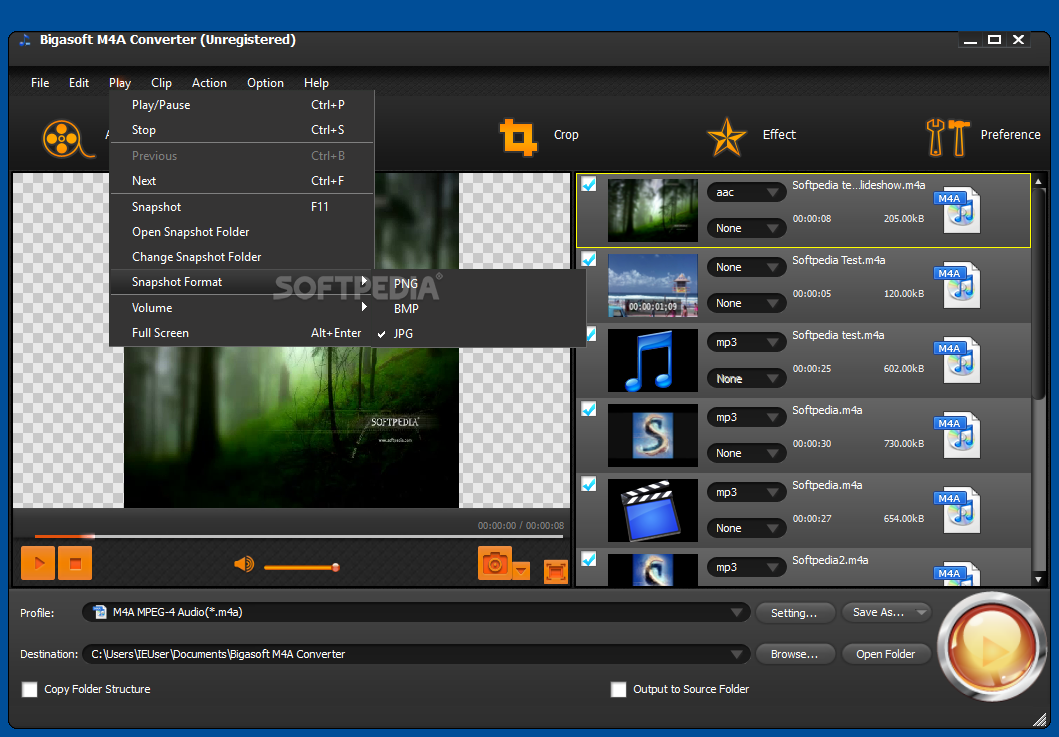Mute audio via the speaker icon
This screenshot has height=737, width=1059.
244,564
